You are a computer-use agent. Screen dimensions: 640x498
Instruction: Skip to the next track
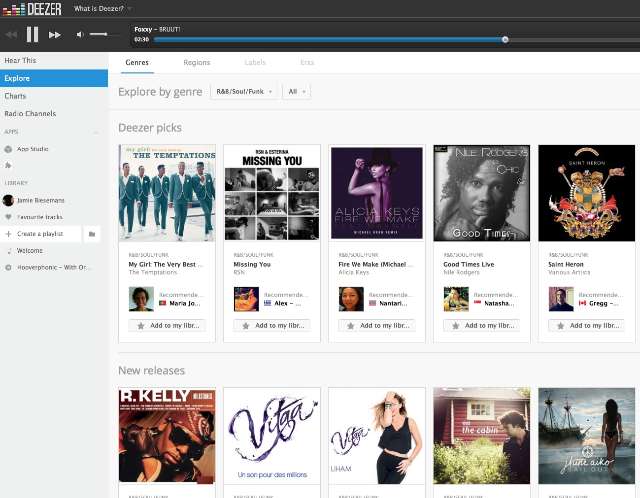pyautogui.click(x=55, y=35)
